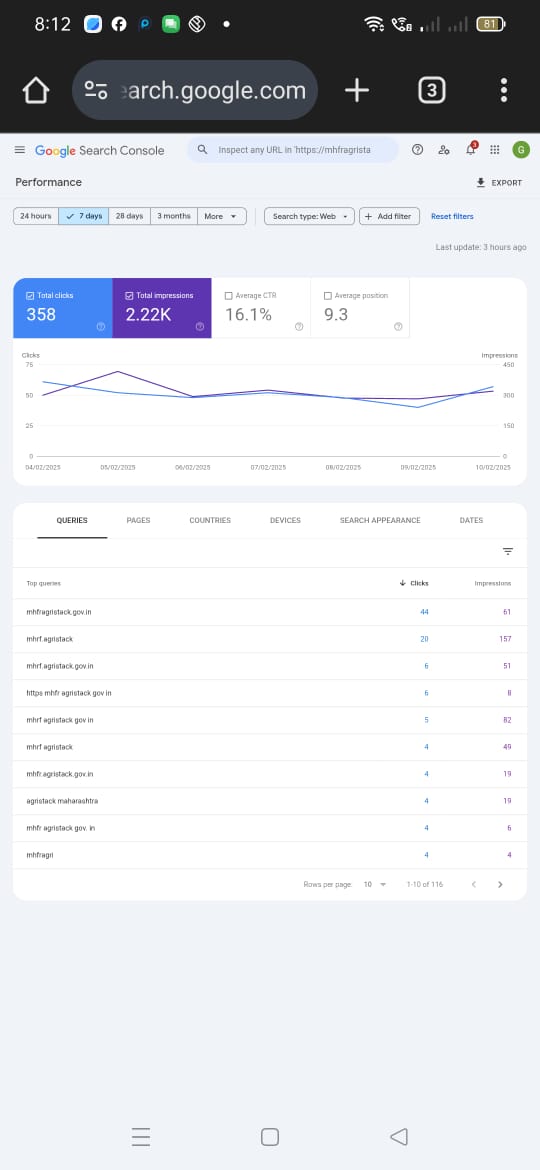The width and height of the screenshot is (540, 1170).
Task: Enable the Average position checkbox
Action: click(327, 295)
